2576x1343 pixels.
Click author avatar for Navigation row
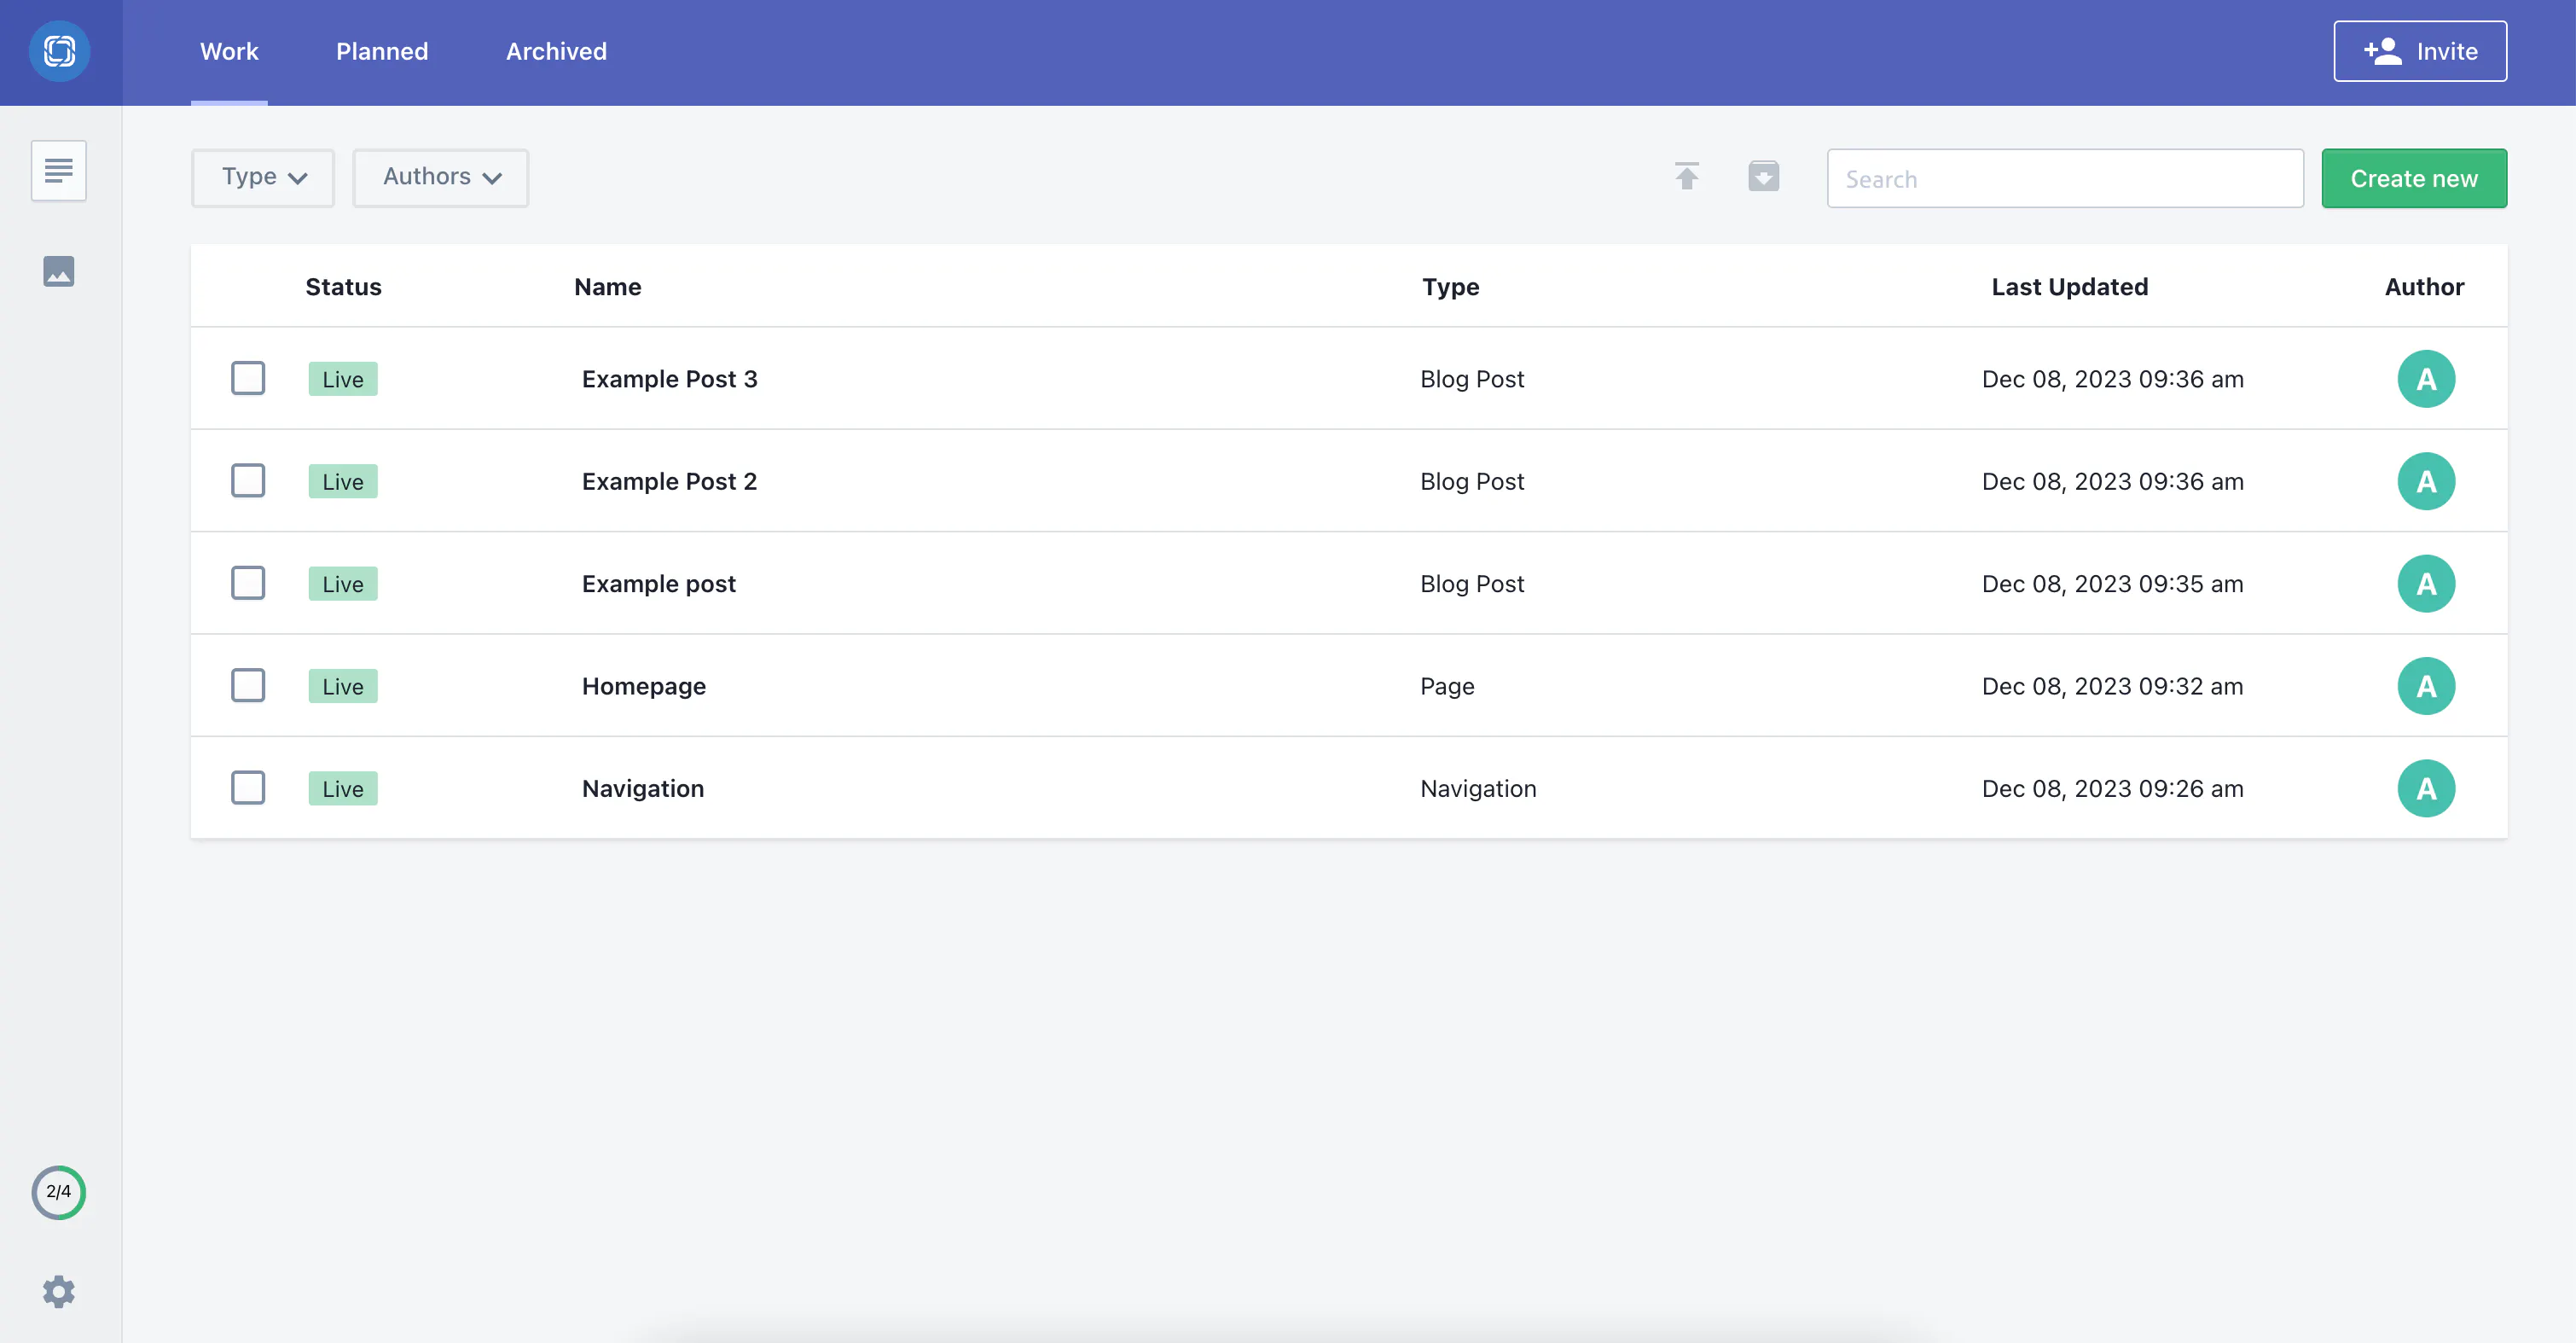point(2426,788)
